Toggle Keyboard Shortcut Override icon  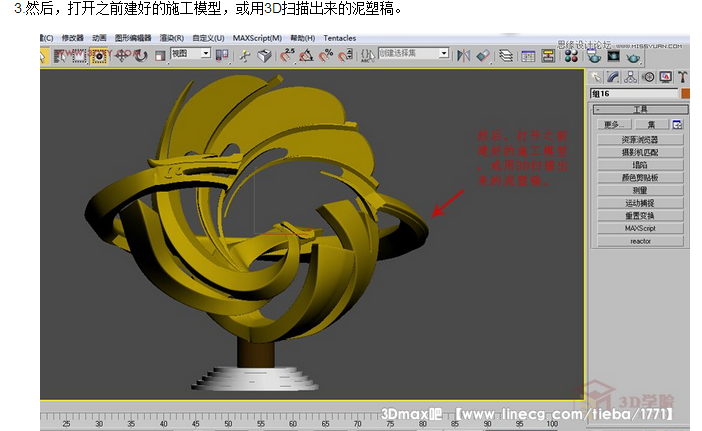[x=265, y=56]
